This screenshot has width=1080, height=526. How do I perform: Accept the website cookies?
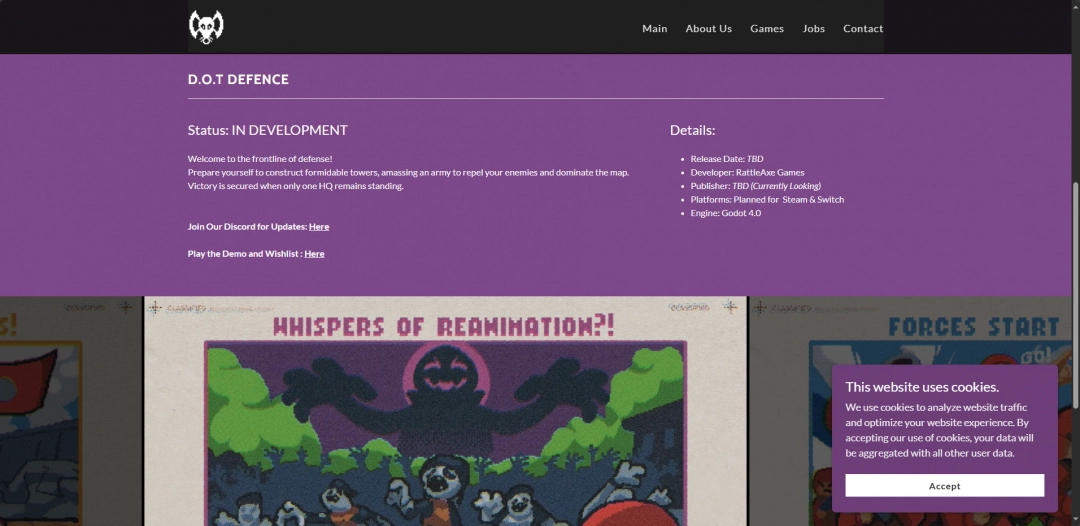coord(944,486)
